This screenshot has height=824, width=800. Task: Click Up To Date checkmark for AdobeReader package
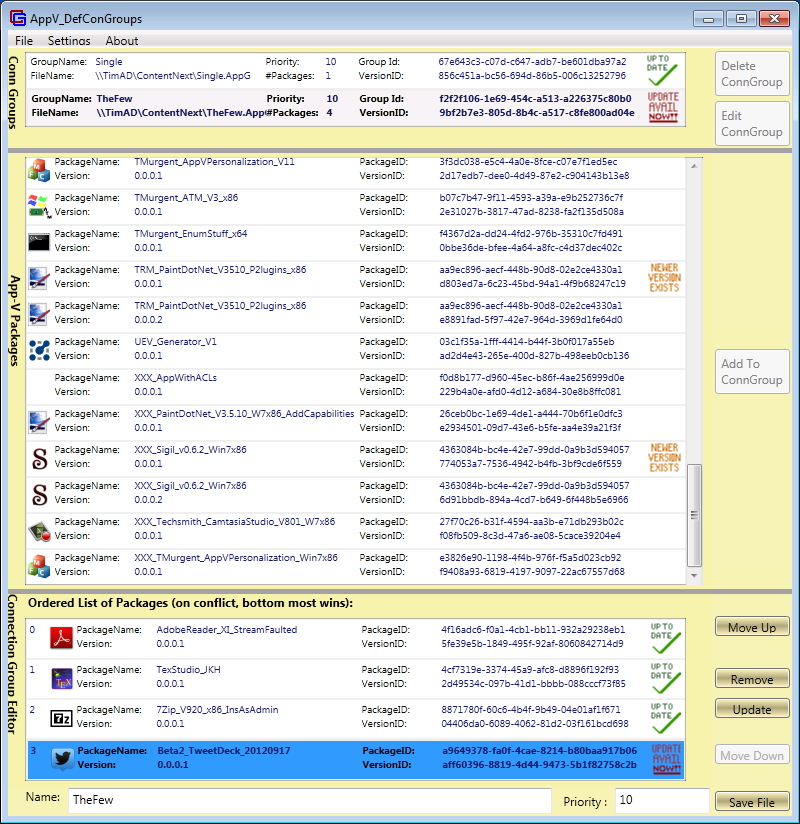(x=665, y=638)
